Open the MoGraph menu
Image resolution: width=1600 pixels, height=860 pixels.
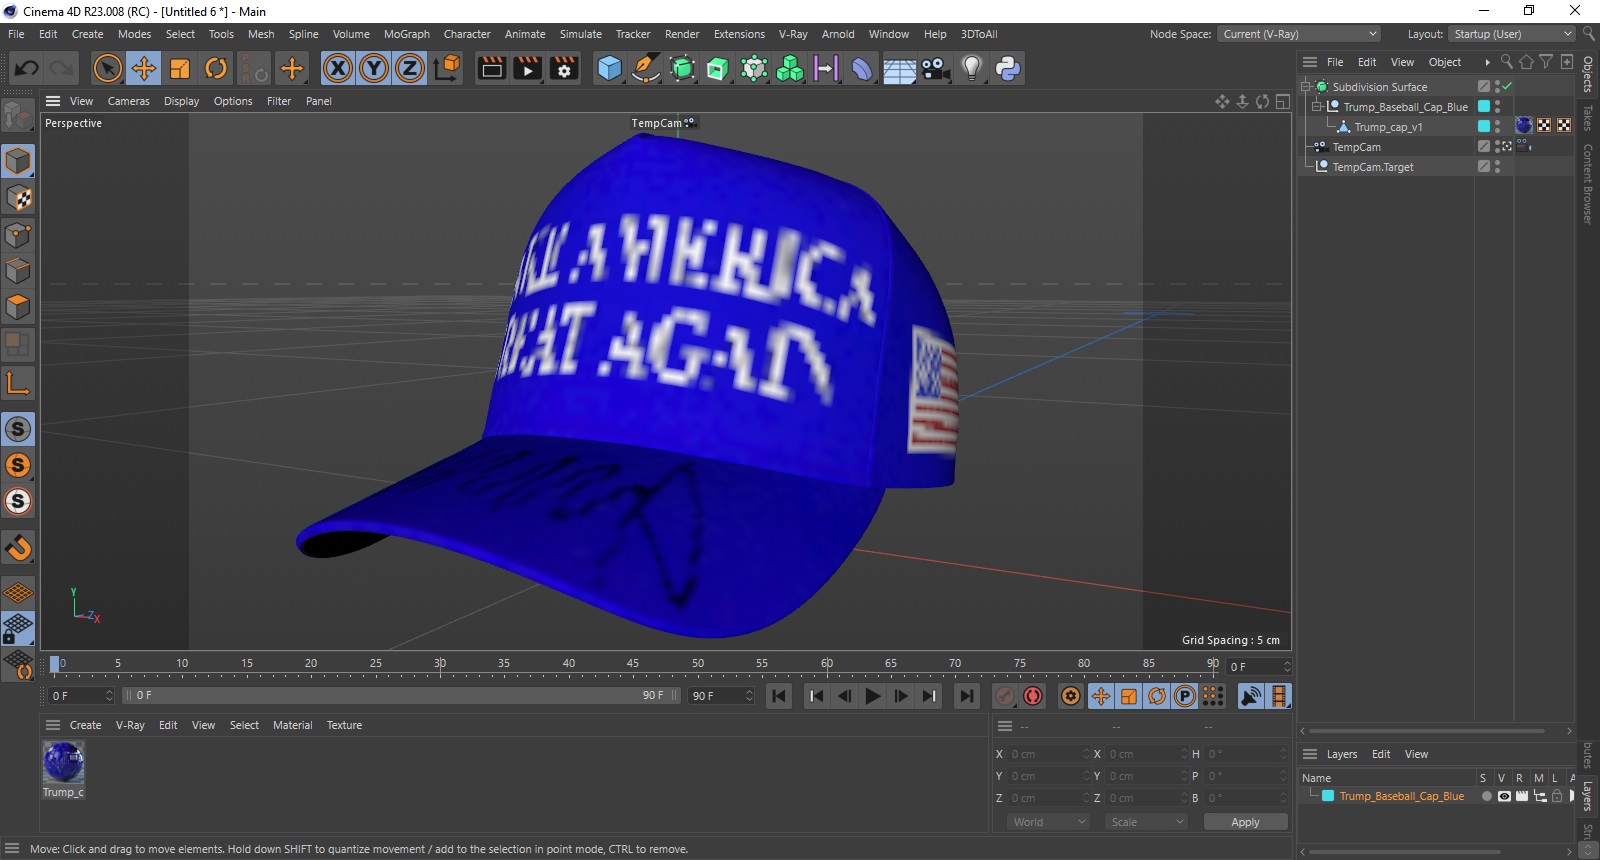(407, 34)
